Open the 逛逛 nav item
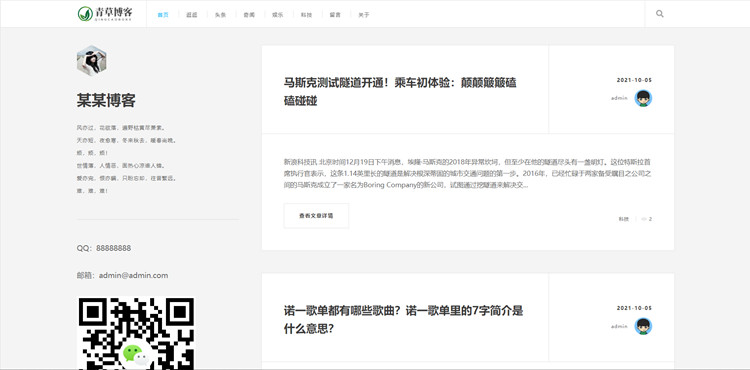 point(191,15)
